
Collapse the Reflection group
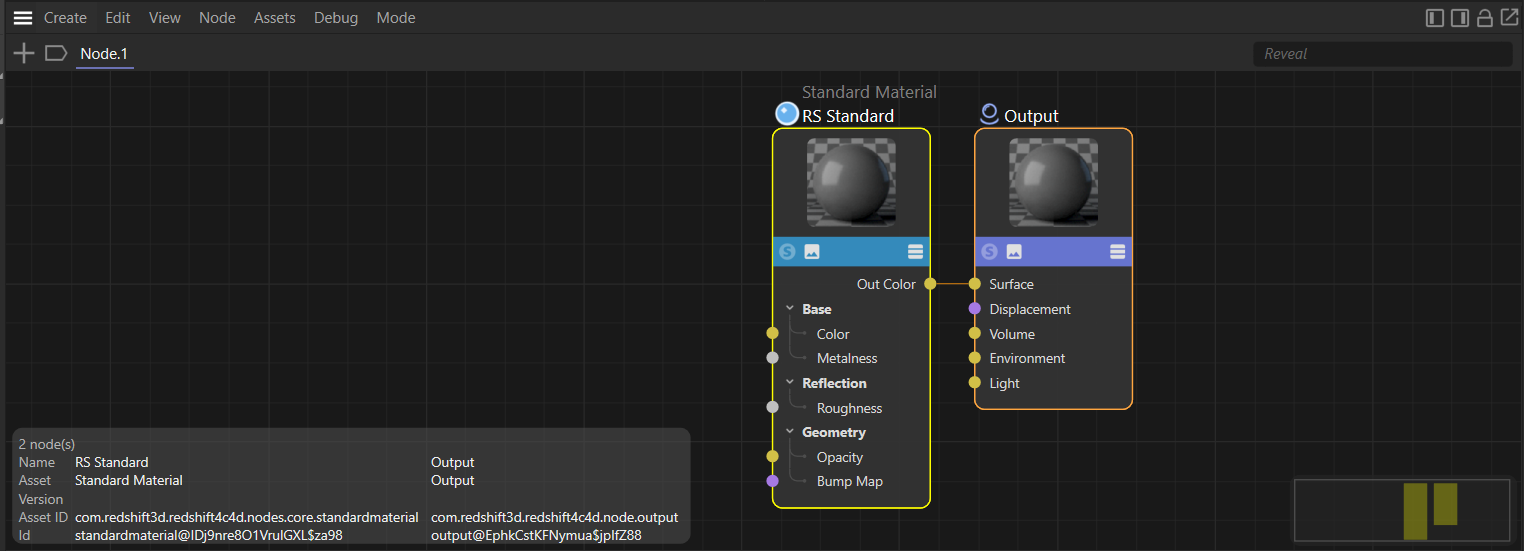(790, 383)
